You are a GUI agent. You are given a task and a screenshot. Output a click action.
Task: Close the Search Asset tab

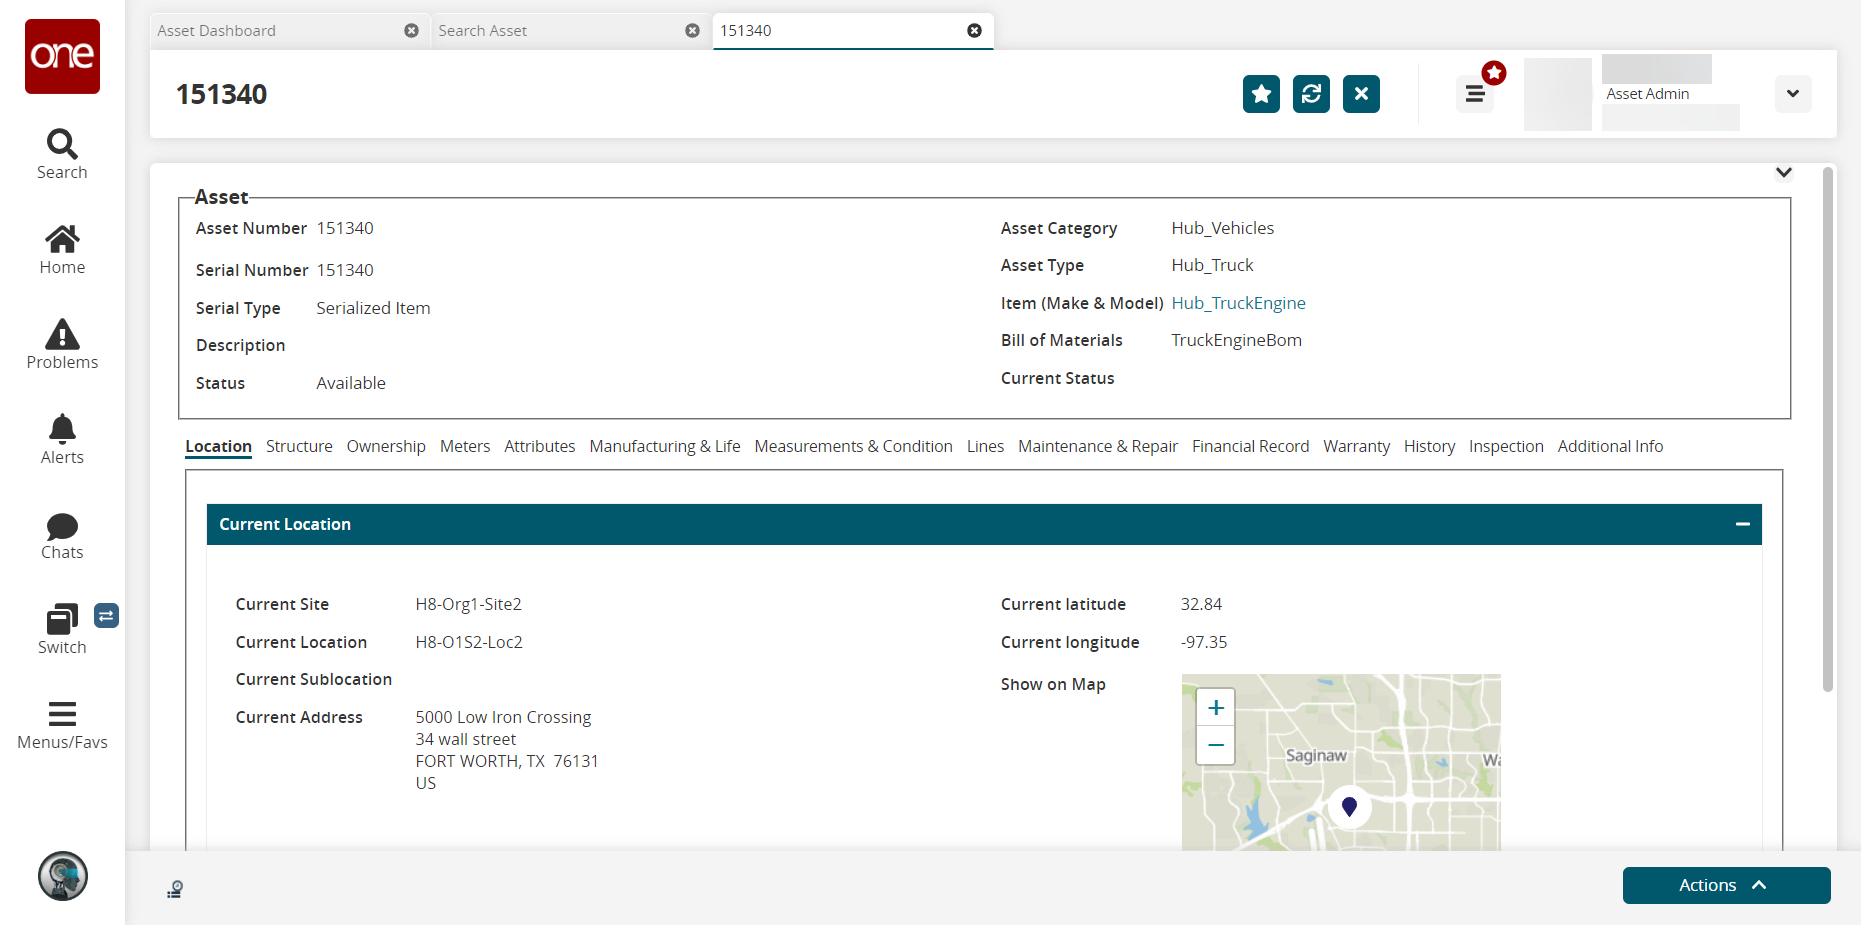(x=692, y=31)
